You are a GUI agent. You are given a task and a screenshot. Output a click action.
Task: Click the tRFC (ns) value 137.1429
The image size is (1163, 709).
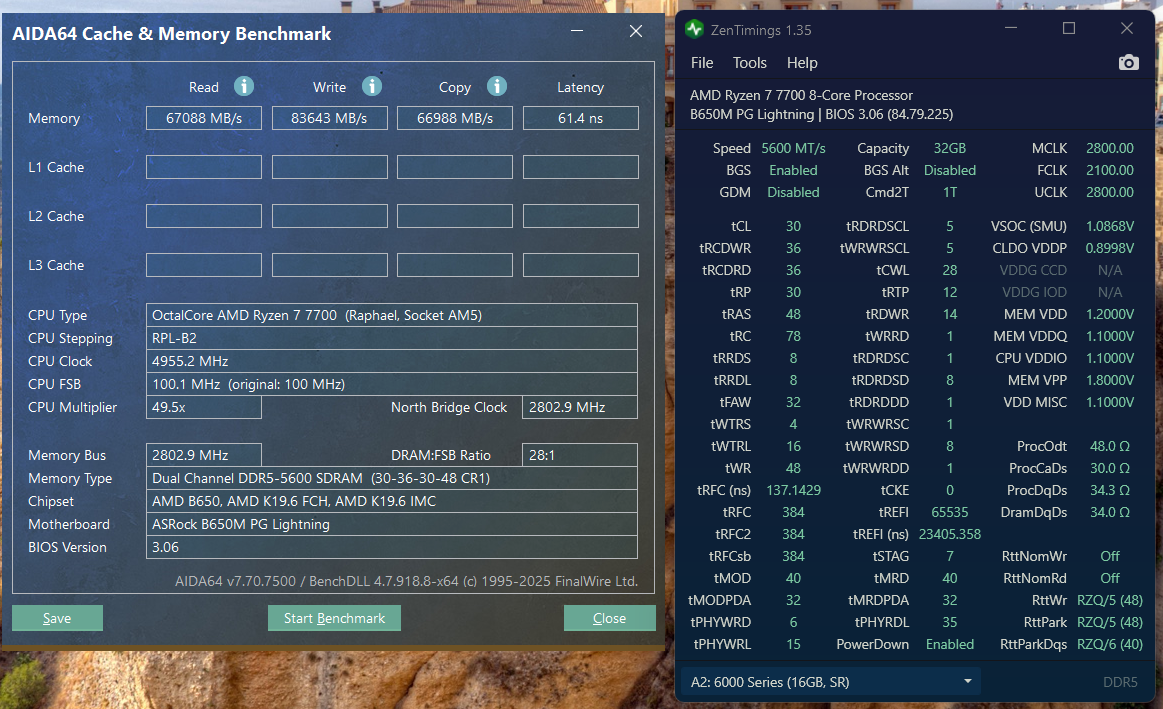(x=793, y=490)
